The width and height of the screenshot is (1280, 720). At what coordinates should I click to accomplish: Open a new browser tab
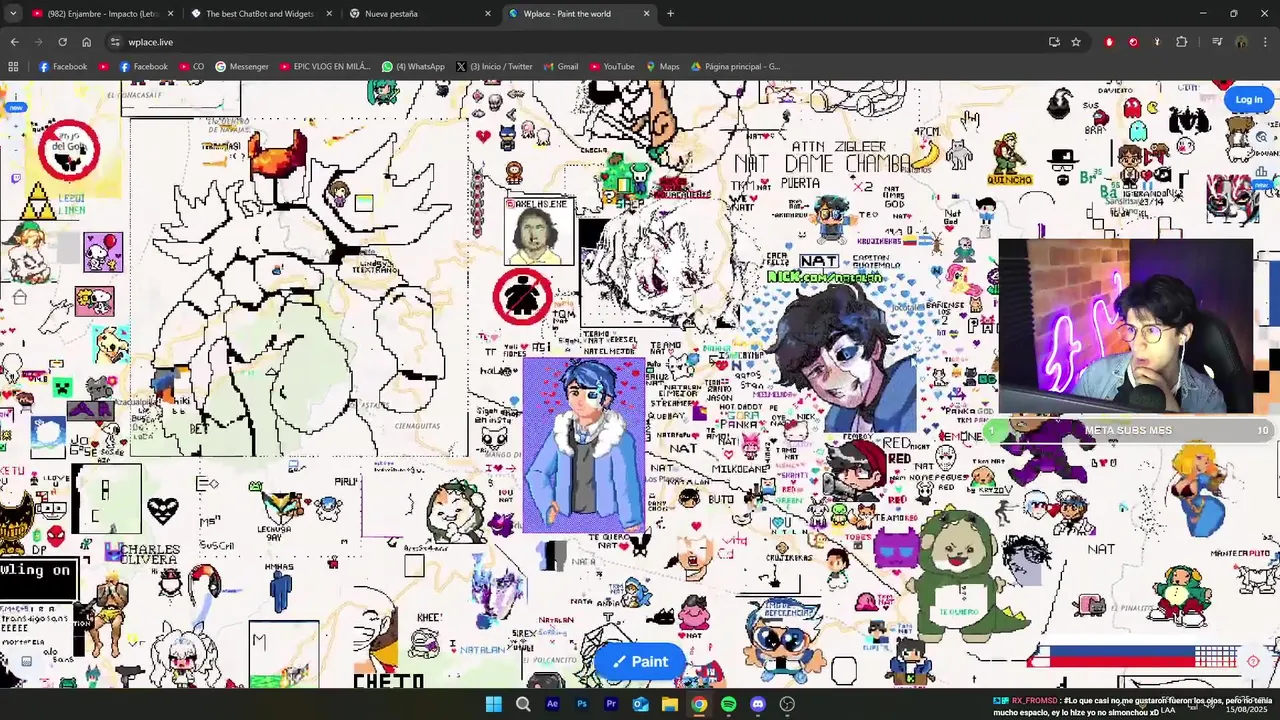point(670,14)
